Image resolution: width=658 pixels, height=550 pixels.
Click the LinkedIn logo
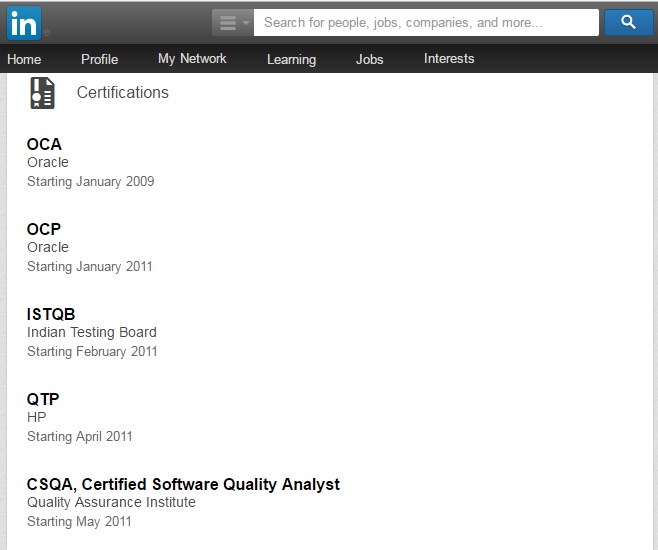[25, 21]
